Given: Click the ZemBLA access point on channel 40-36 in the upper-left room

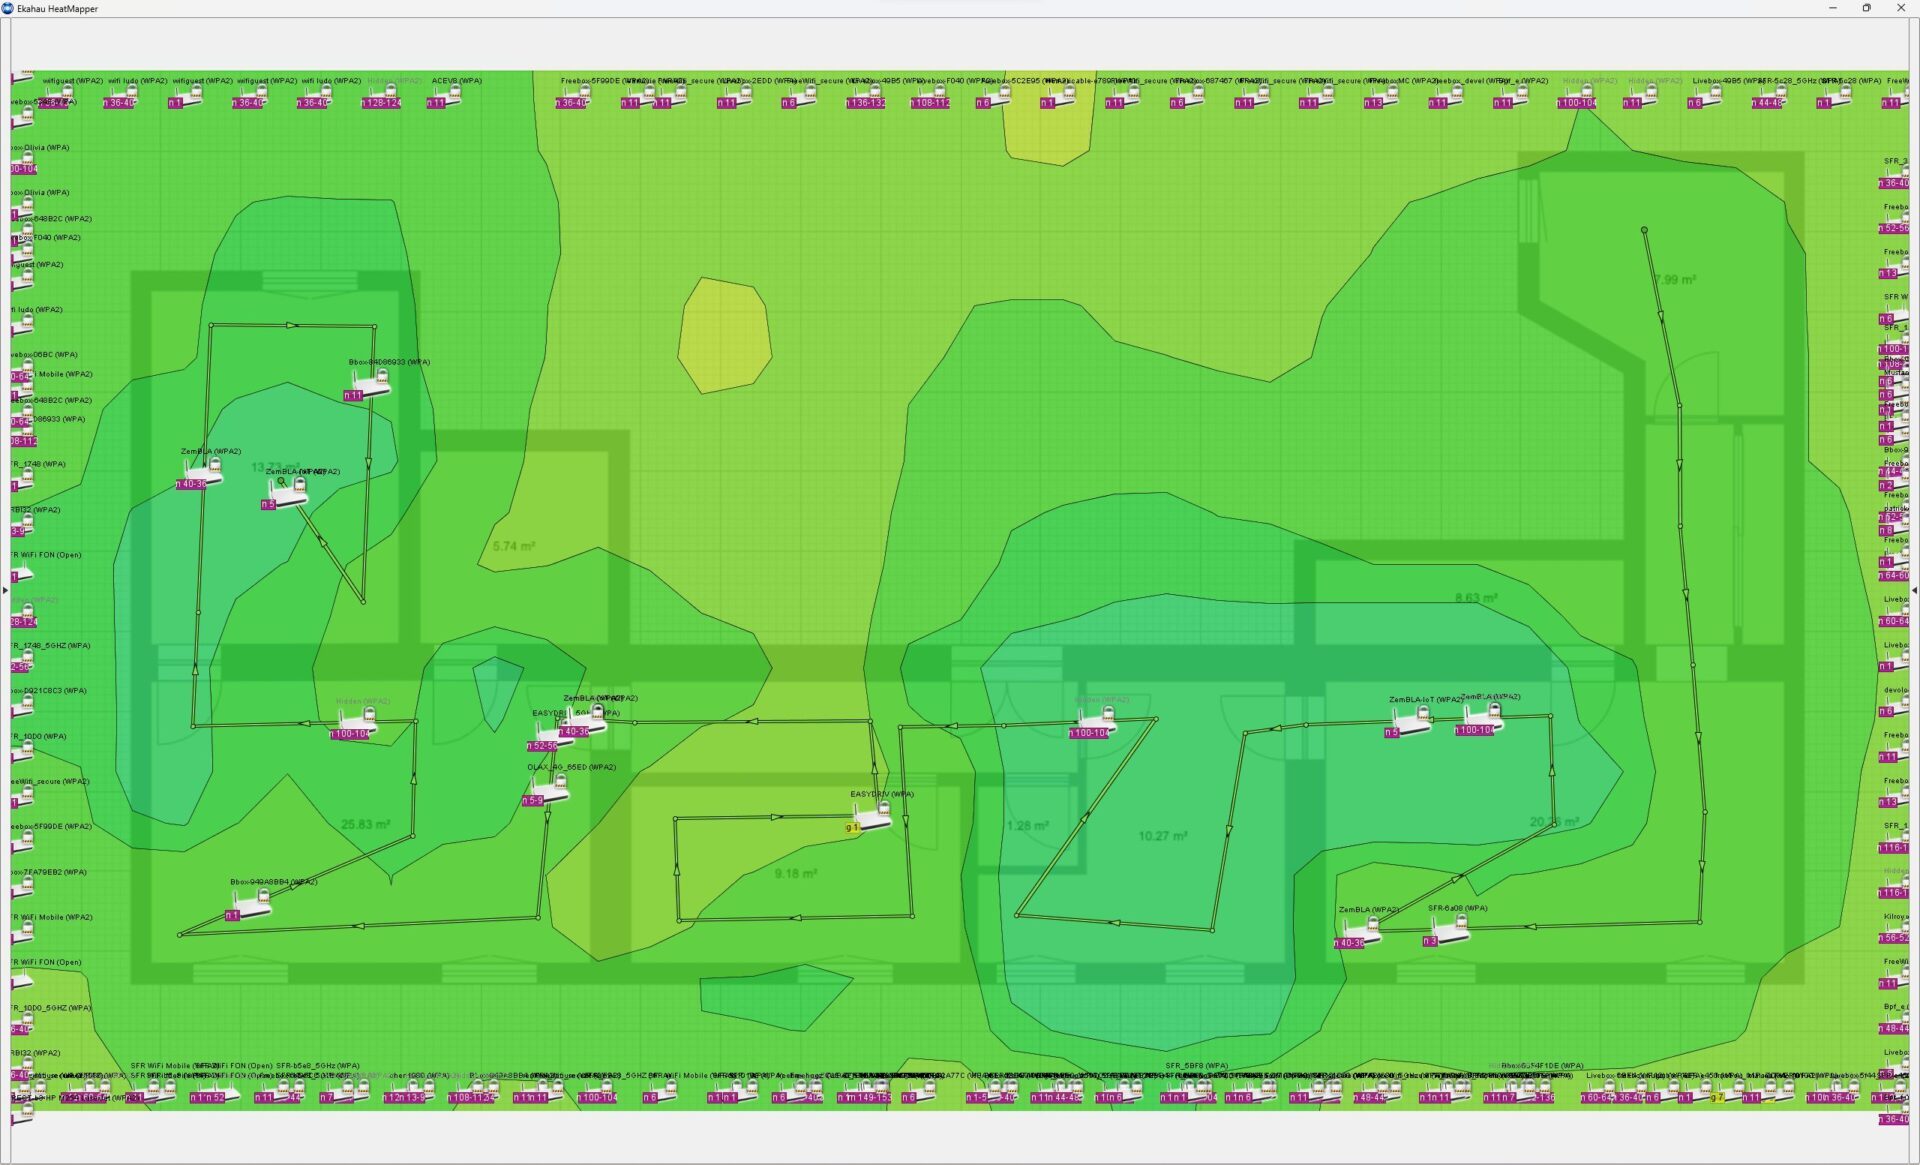Looking at the screenshot, I should (x=203, y=472).
